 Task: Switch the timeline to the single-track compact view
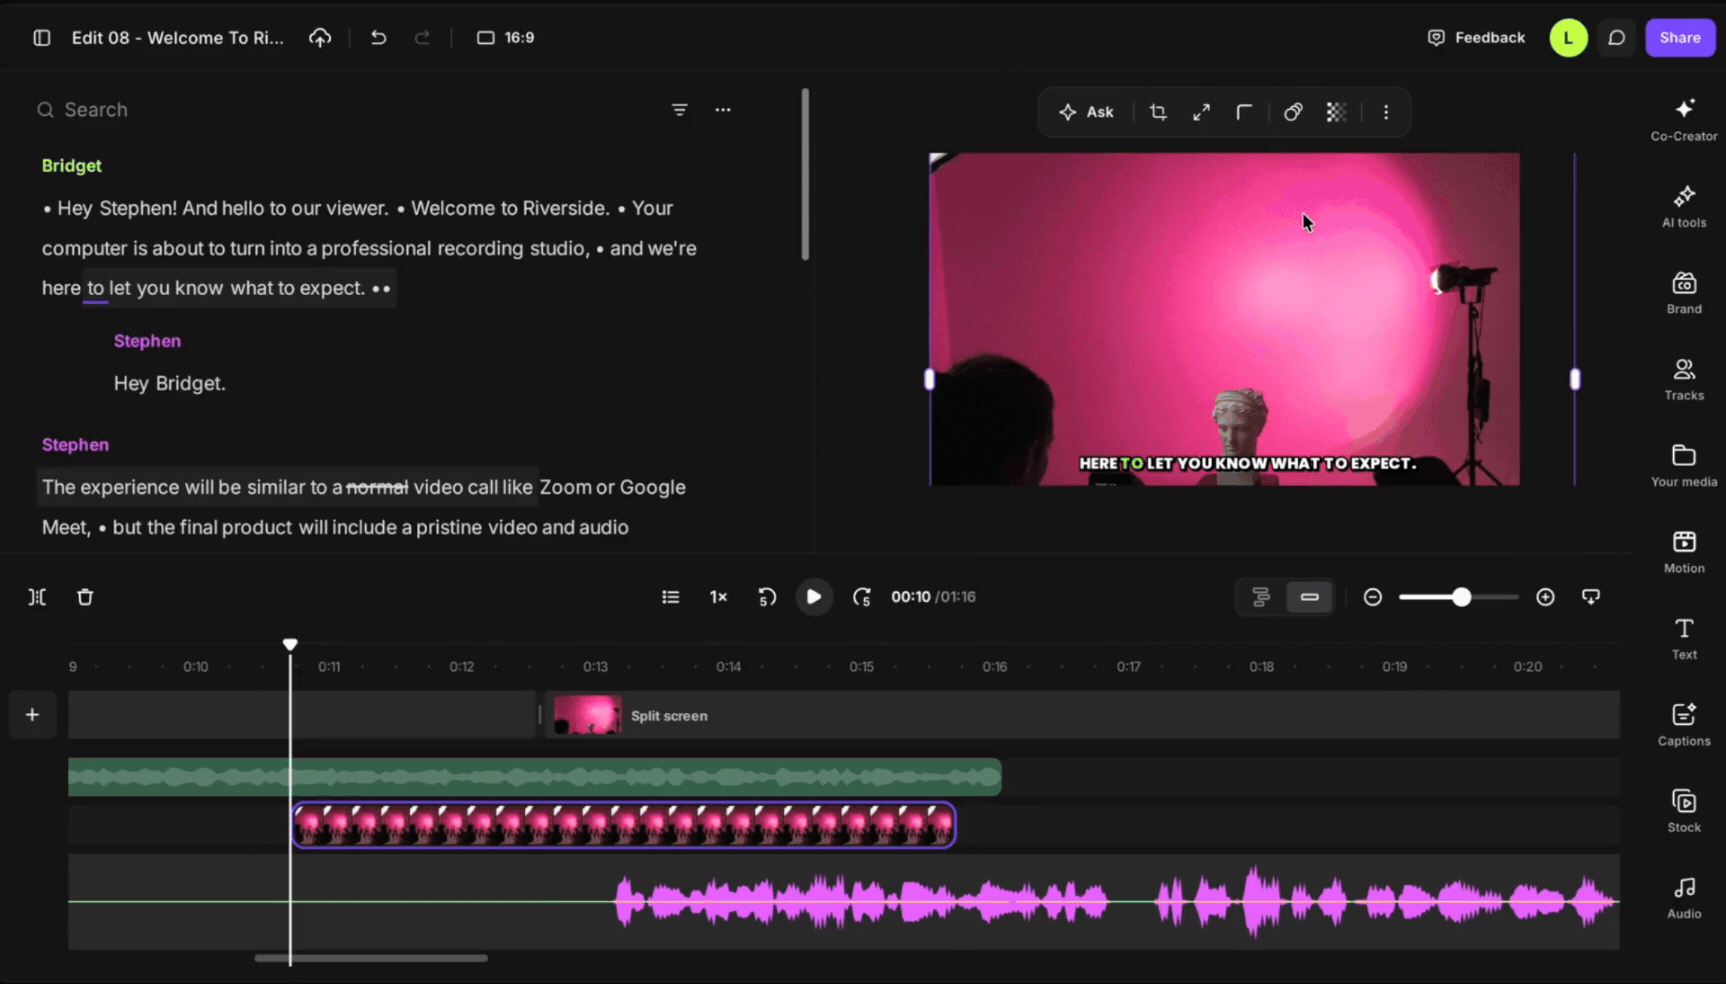1309,597
